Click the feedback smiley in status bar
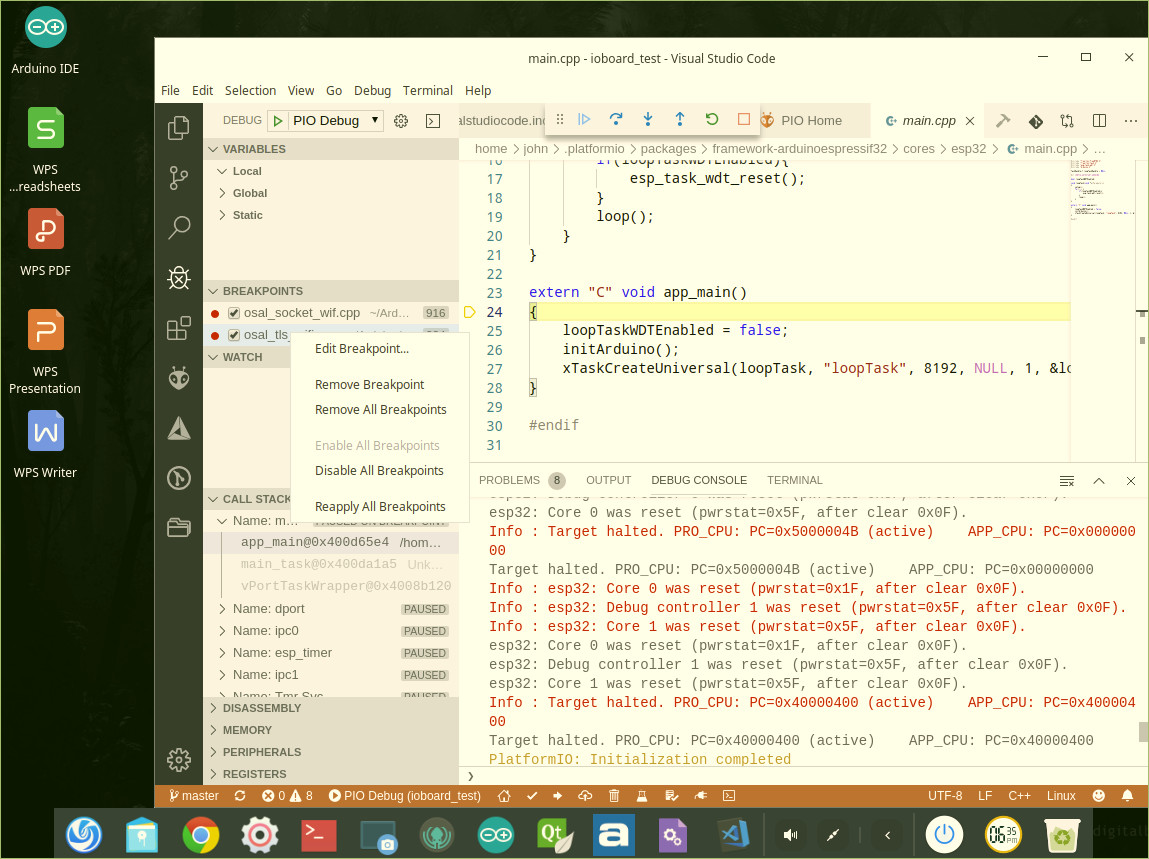 [x=1098, y=796]
